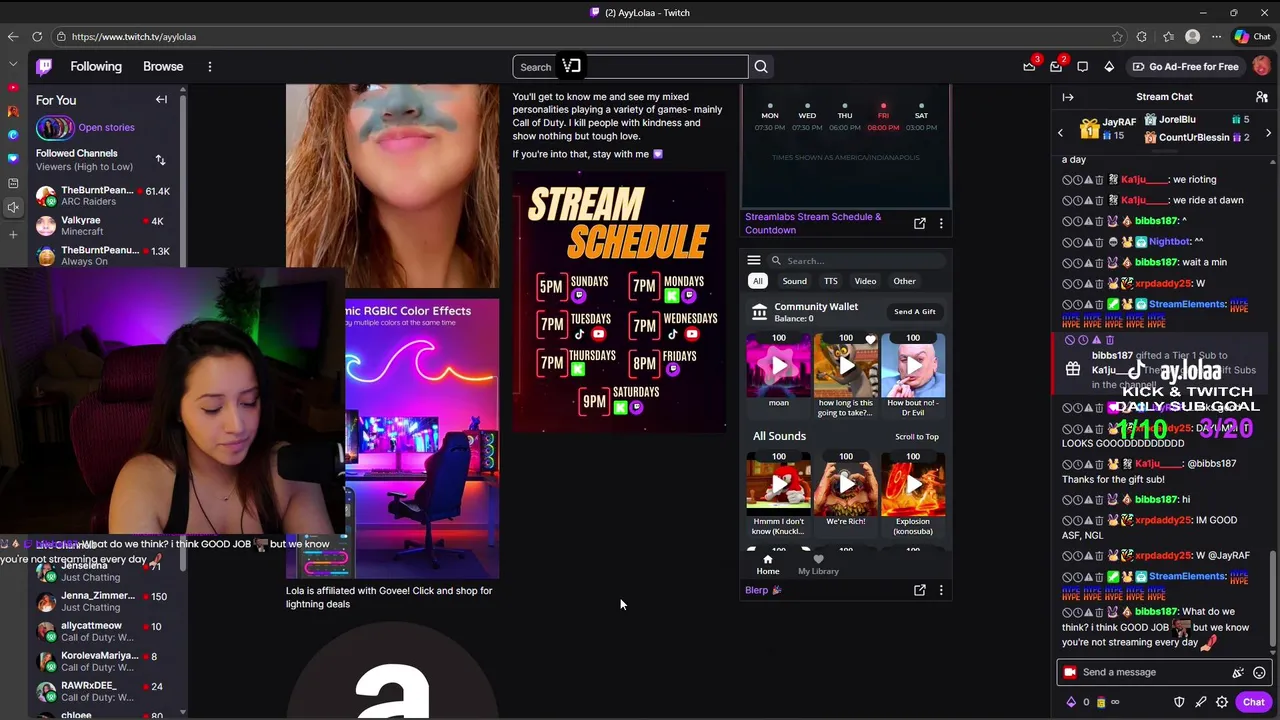Collapse the Stream Chat panel
Screen dimensions: 1280x720
click(1068, 97)
